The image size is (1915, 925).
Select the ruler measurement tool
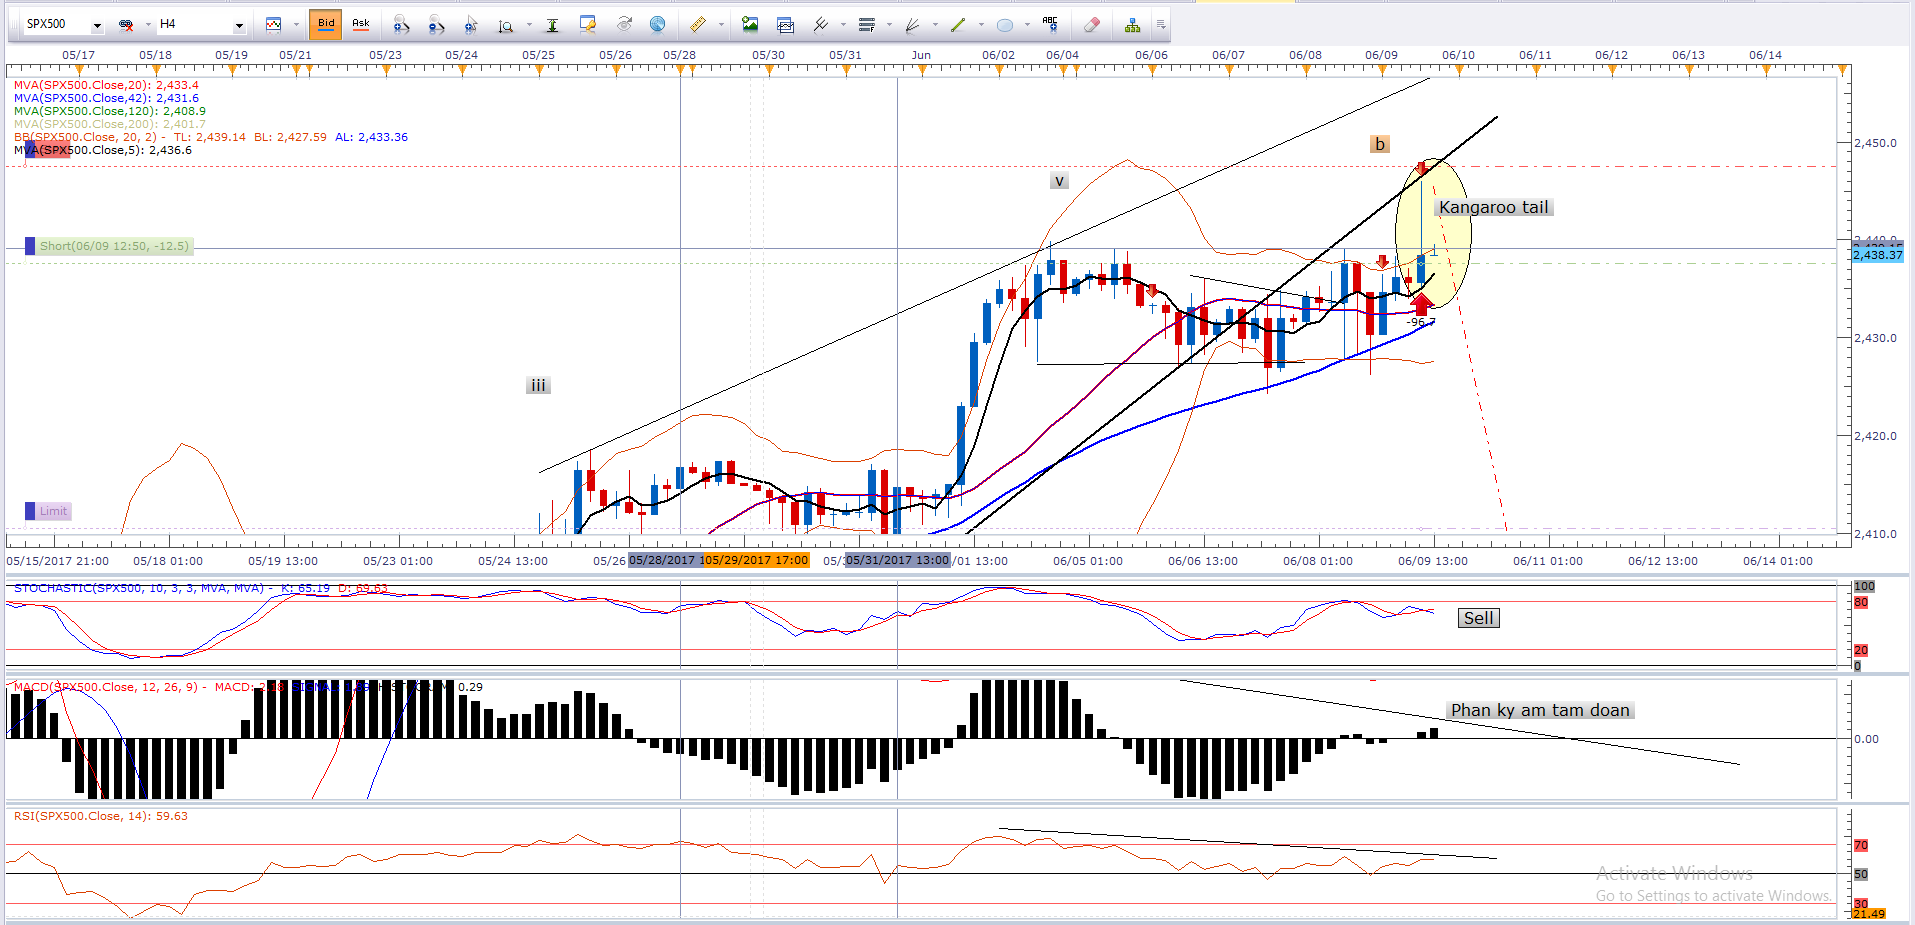point(698,25)
